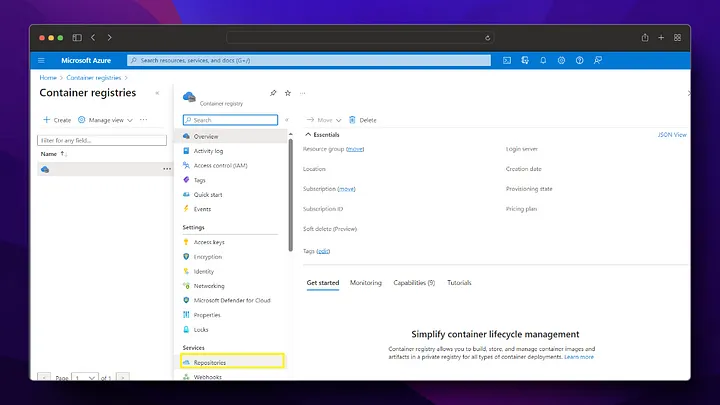The width and height of the screenshot is (720, 405).
Task: Collapse the Essentials section
Action: point(322,135)
